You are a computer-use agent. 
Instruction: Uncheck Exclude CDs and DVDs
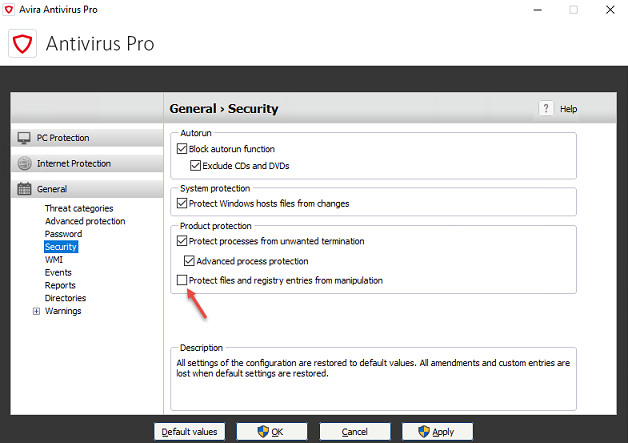pos(195,165)
